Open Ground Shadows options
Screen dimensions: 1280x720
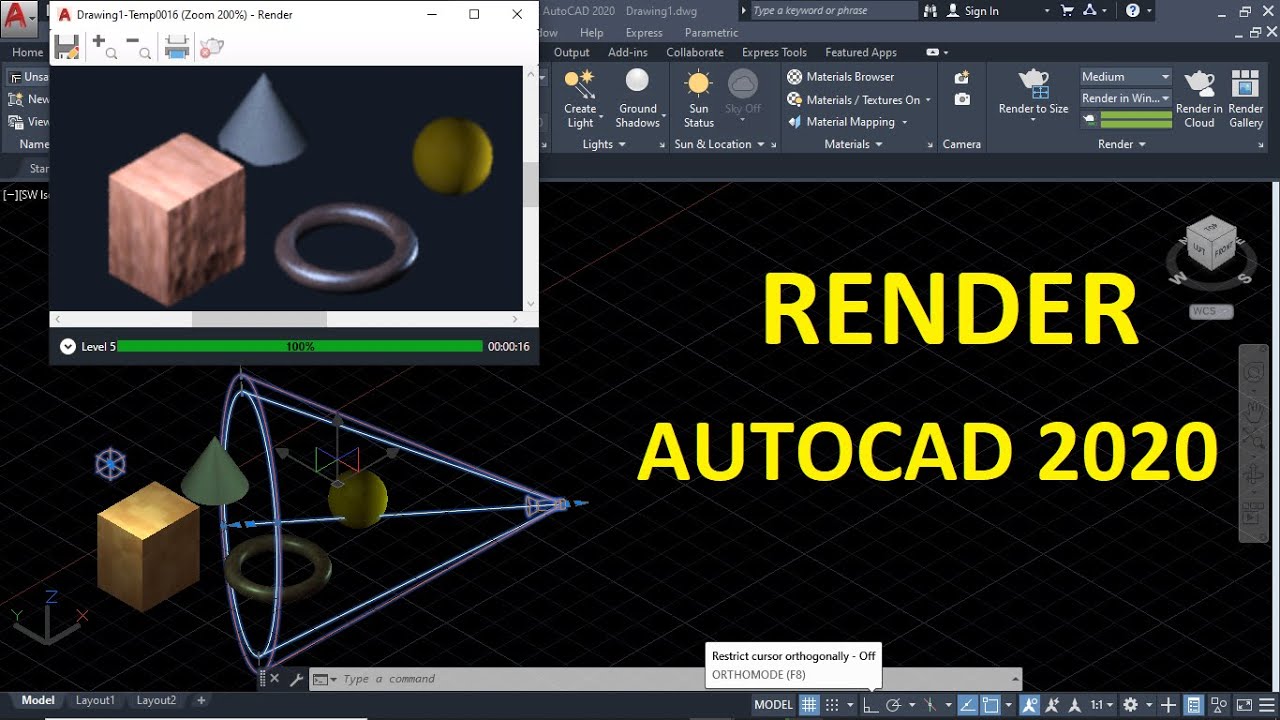(637, 99)
